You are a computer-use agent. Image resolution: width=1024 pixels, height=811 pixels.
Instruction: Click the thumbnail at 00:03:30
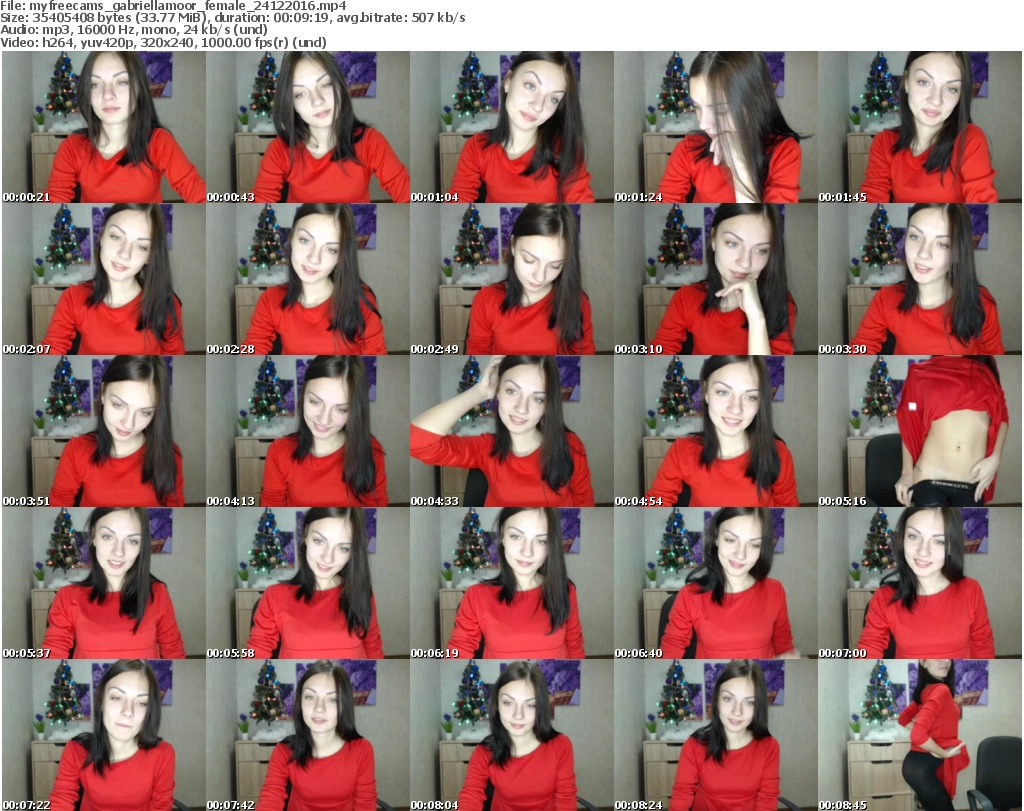pos(920,279)
